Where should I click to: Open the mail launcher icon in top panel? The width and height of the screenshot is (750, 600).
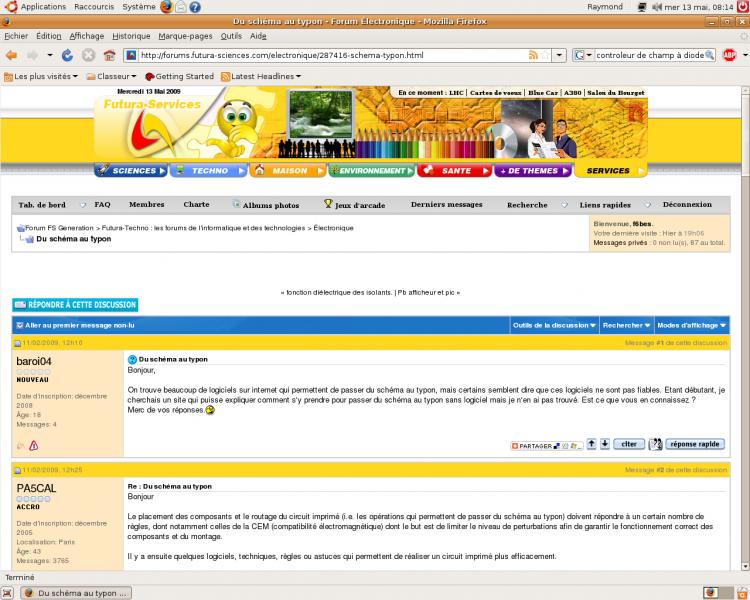[x=181, y=7]
